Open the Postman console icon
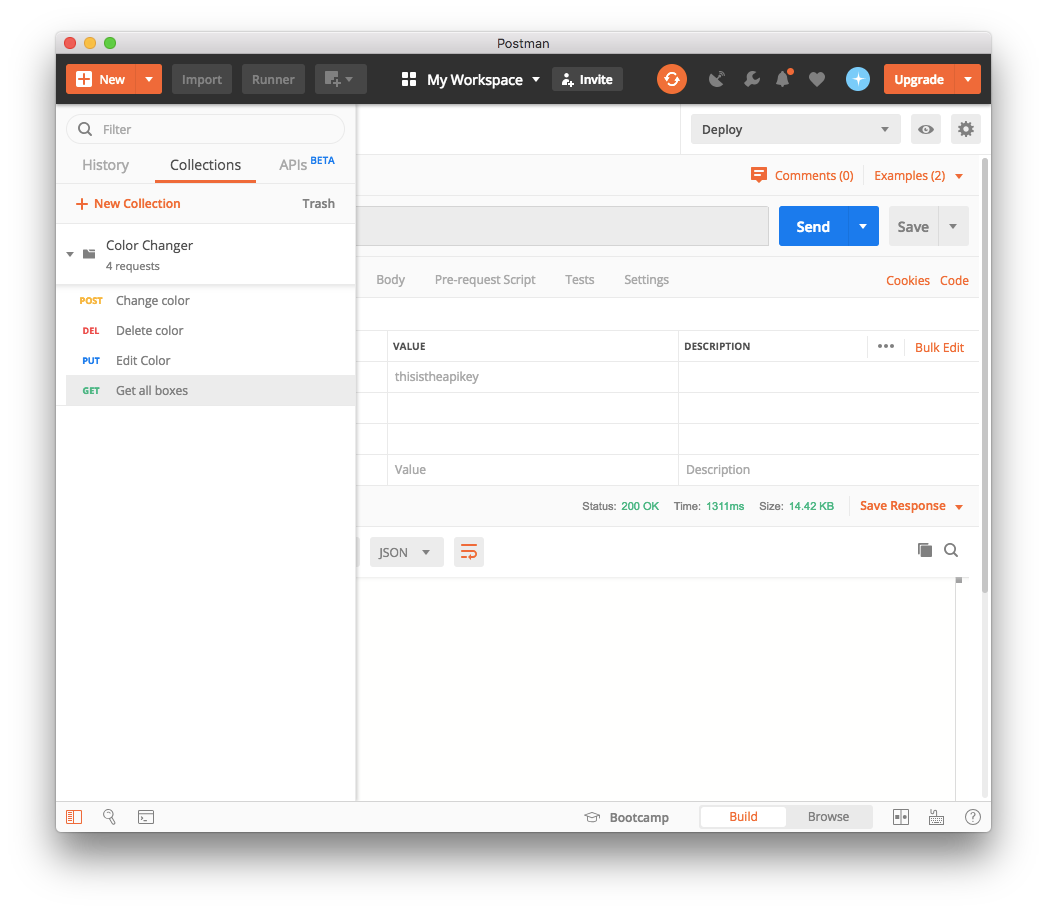The image size is (1047, 912). click(146, 817)
